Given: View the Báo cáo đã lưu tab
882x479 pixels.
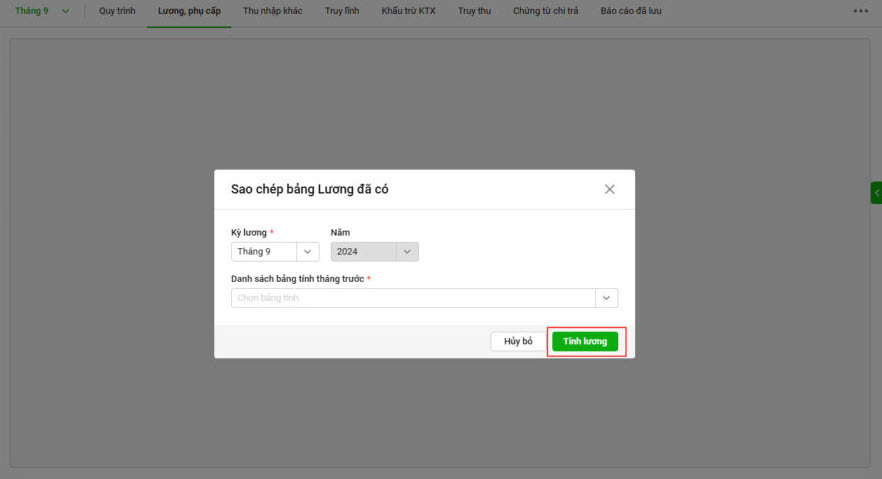Looking at the screenshot, I should click(630, 11).
